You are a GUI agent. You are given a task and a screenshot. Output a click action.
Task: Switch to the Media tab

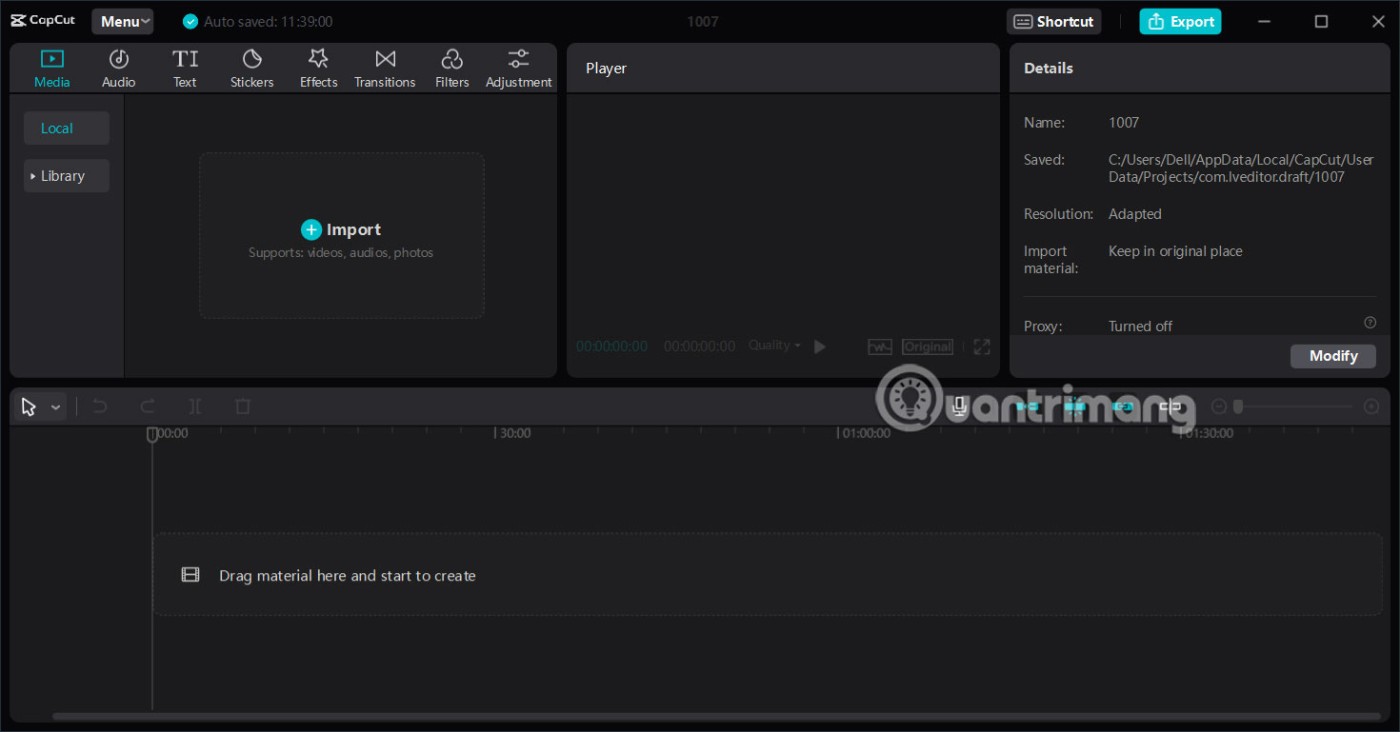(52, 69)
